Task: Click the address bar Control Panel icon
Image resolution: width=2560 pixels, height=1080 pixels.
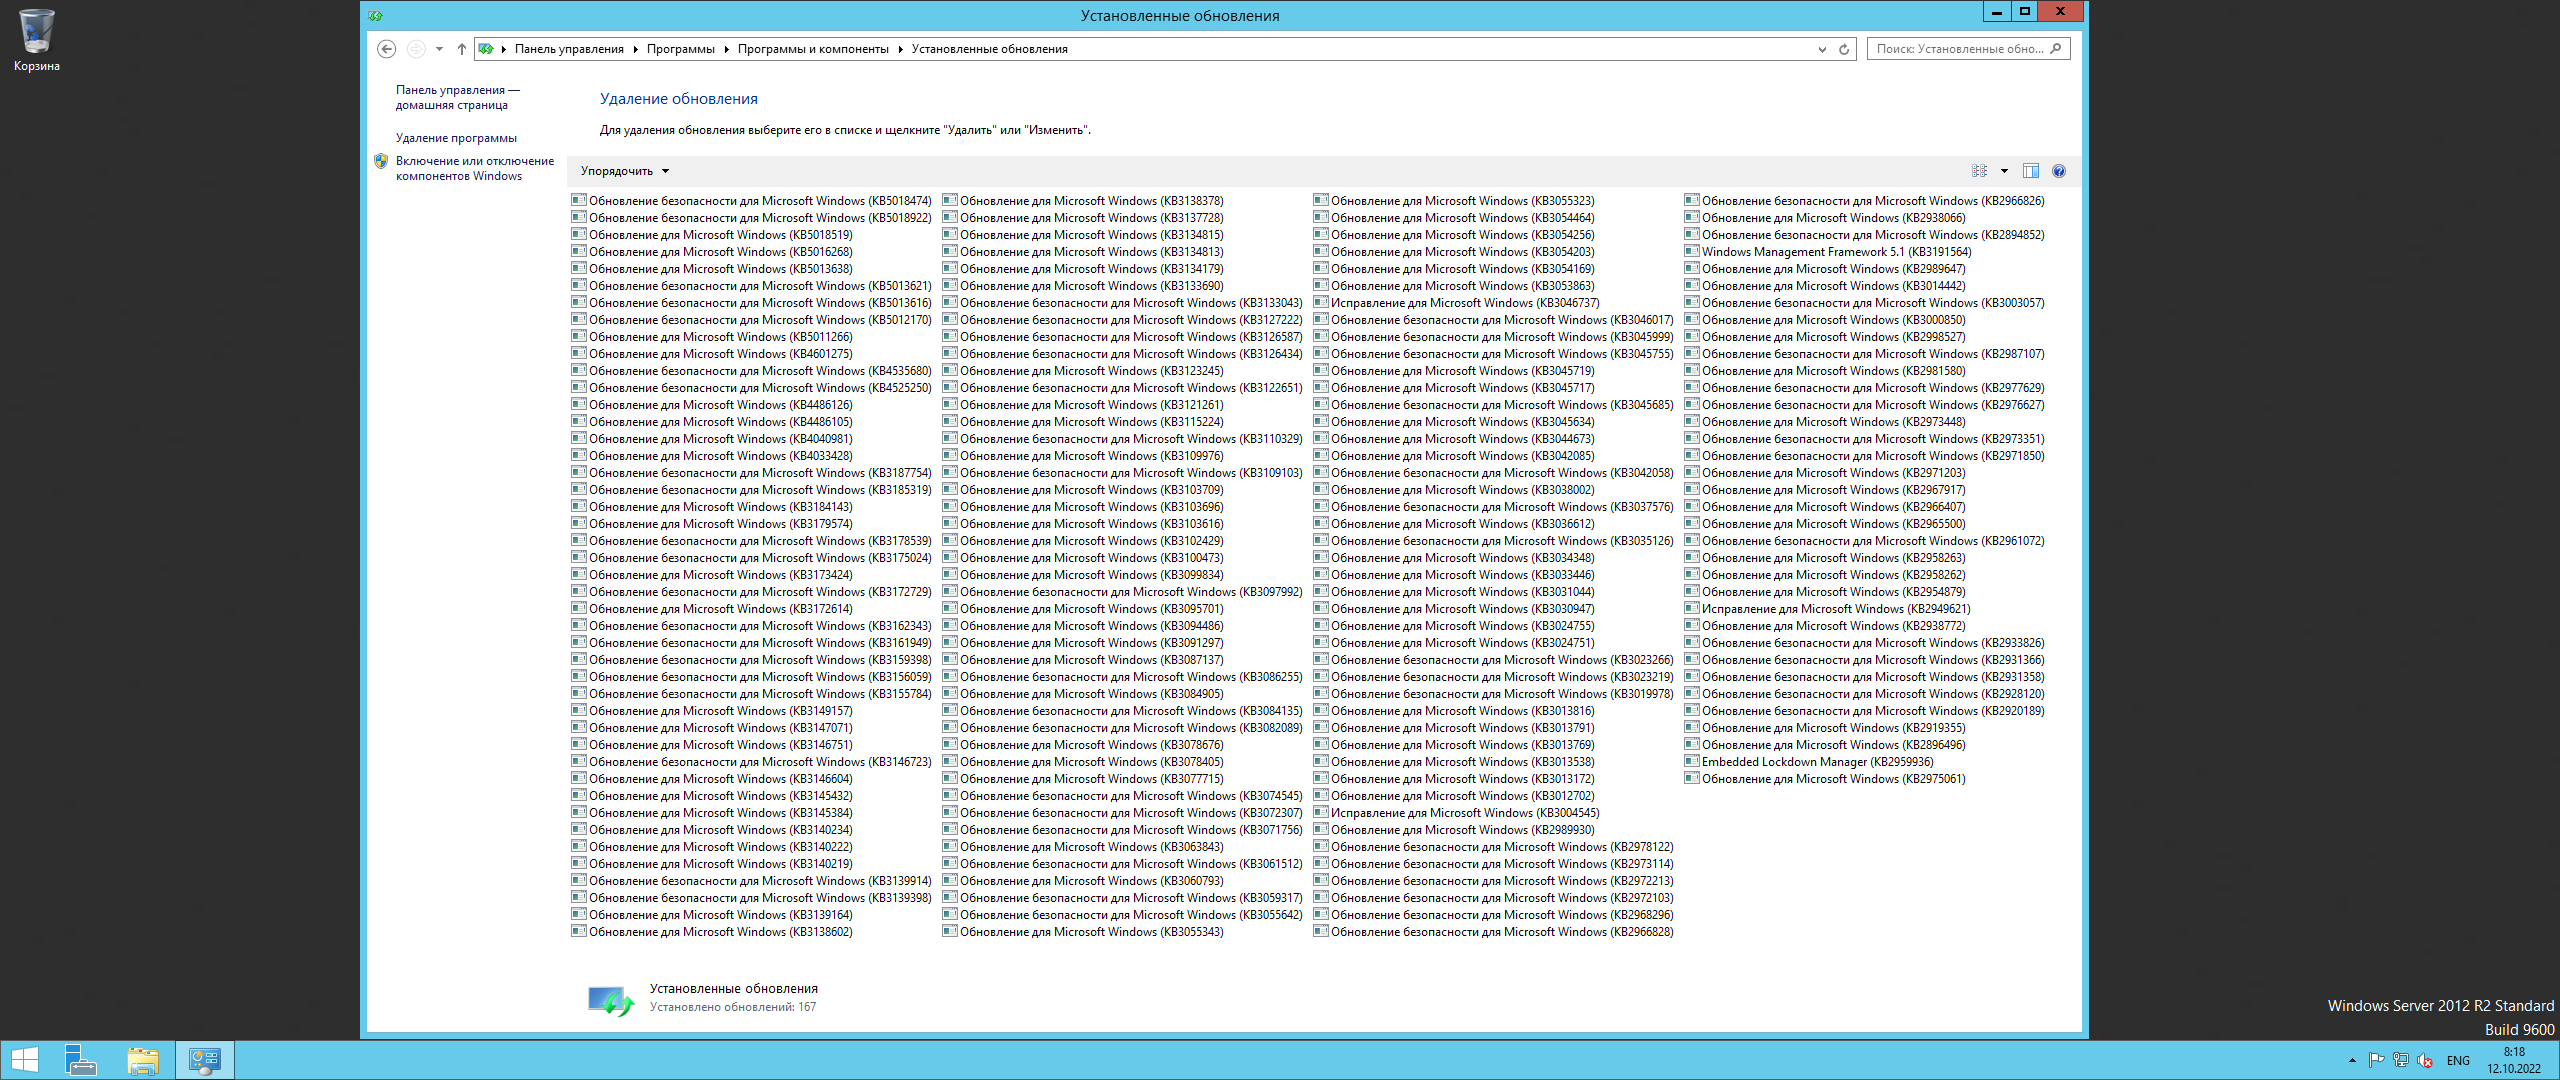Action: [x=486, y=49]
